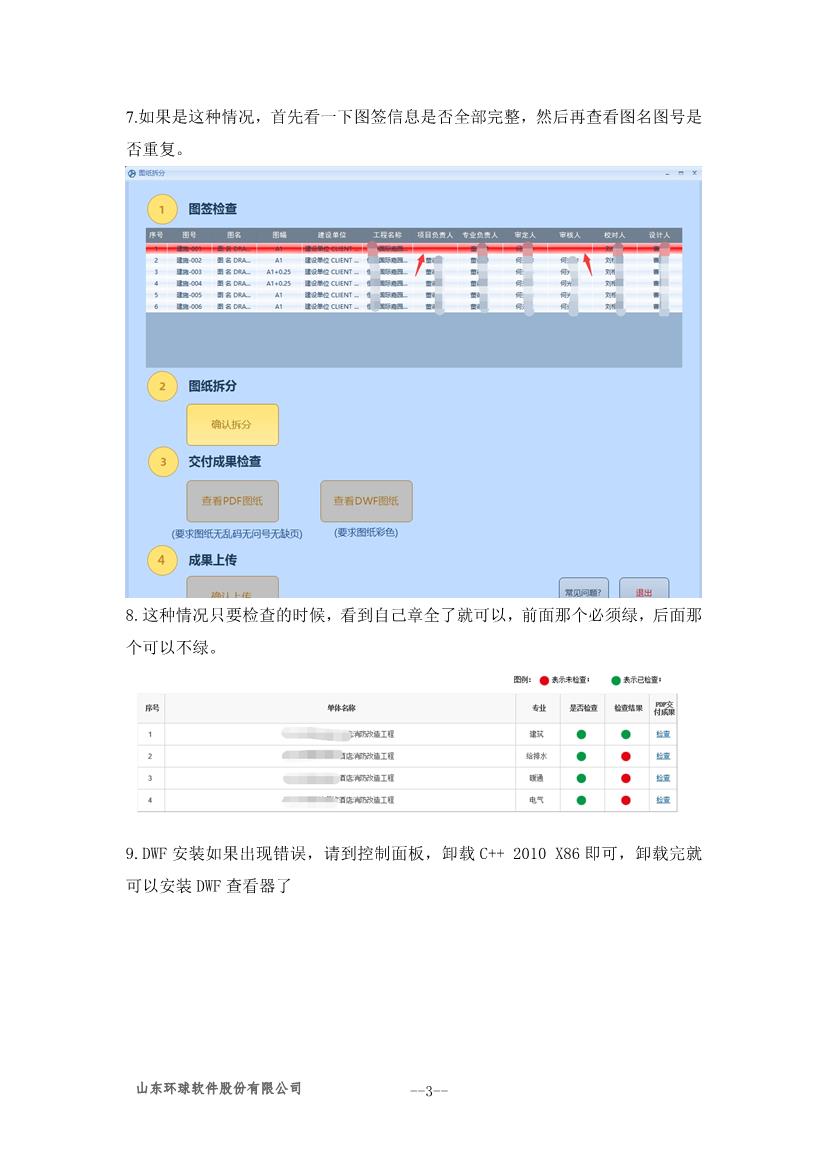Click the note 要求图纸彩色

click(x=366, y=532)
